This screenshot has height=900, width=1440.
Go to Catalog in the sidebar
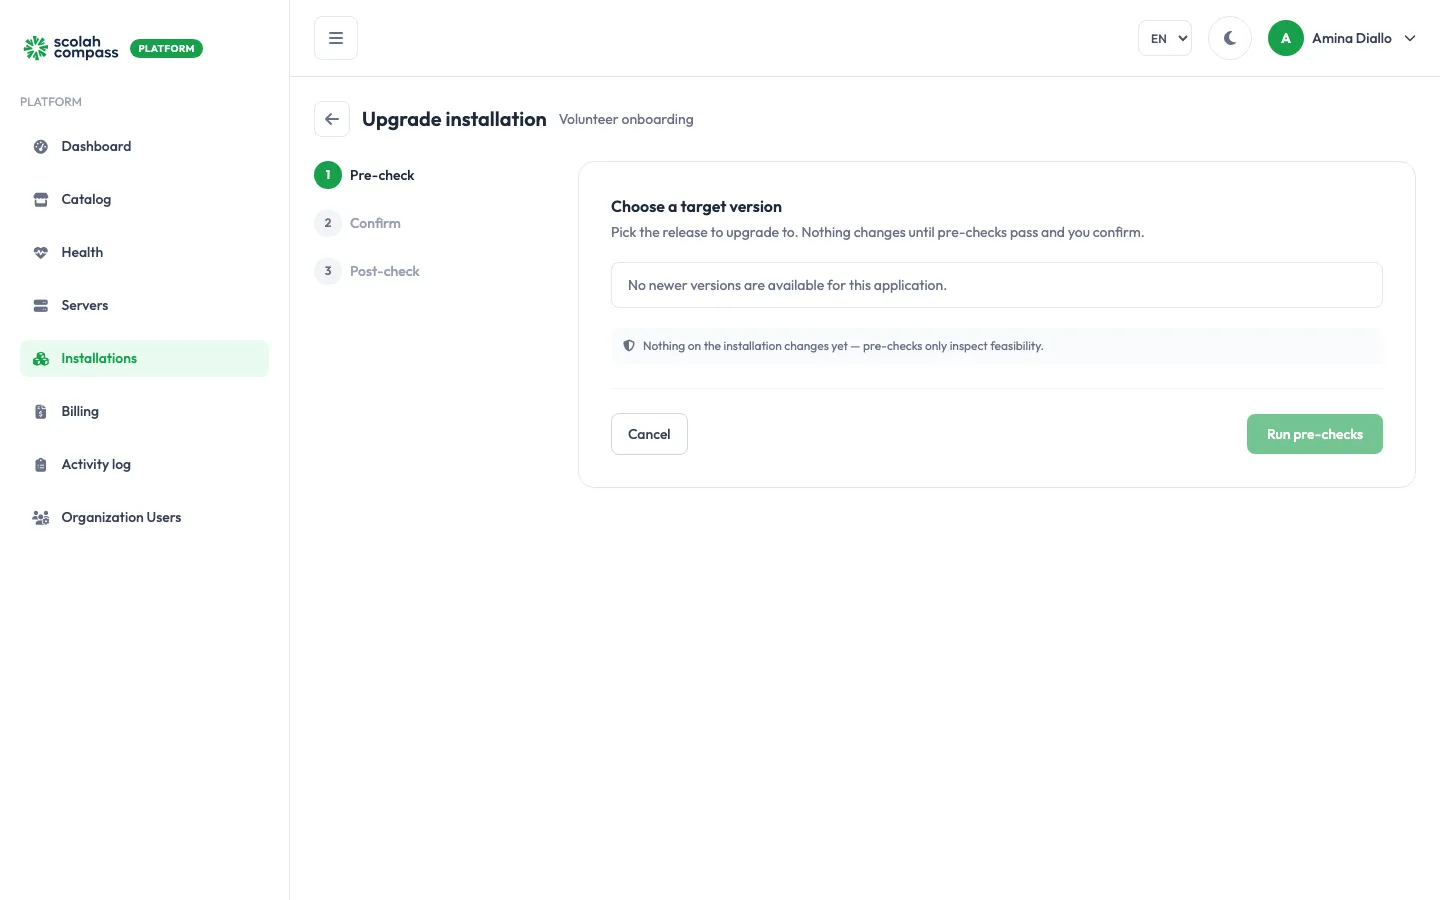pos(144,200)
